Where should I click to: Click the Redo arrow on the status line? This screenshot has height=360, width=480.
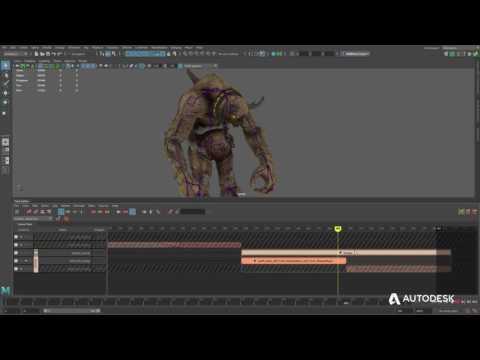point(60,54)
